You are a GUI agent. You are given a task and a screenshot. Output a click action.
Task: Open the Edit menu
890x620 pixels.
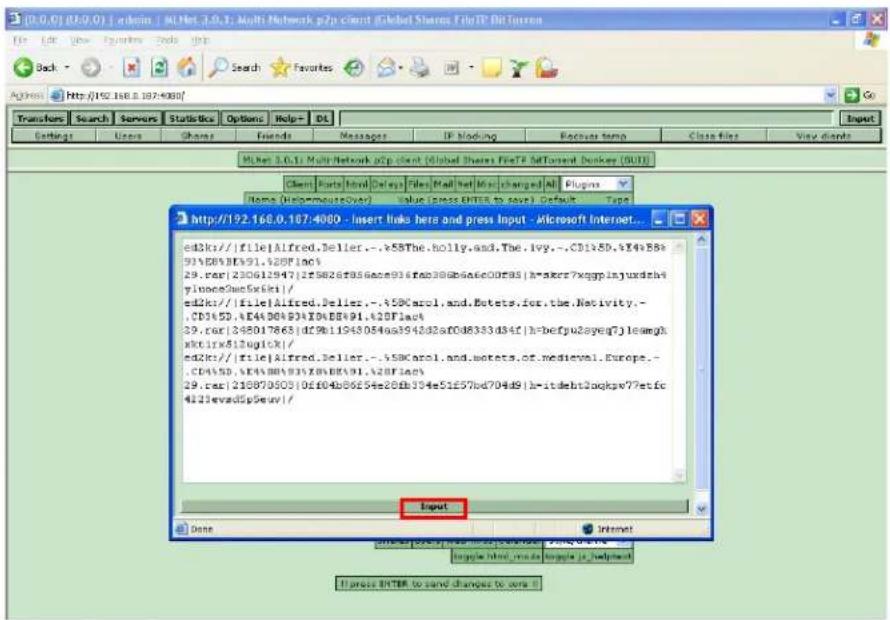49,40
